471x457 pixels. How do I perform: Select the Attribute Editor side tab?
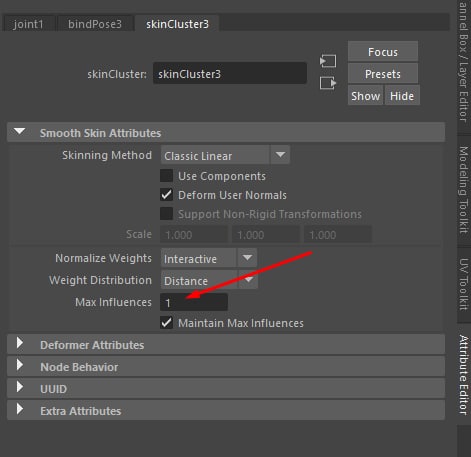464,375
